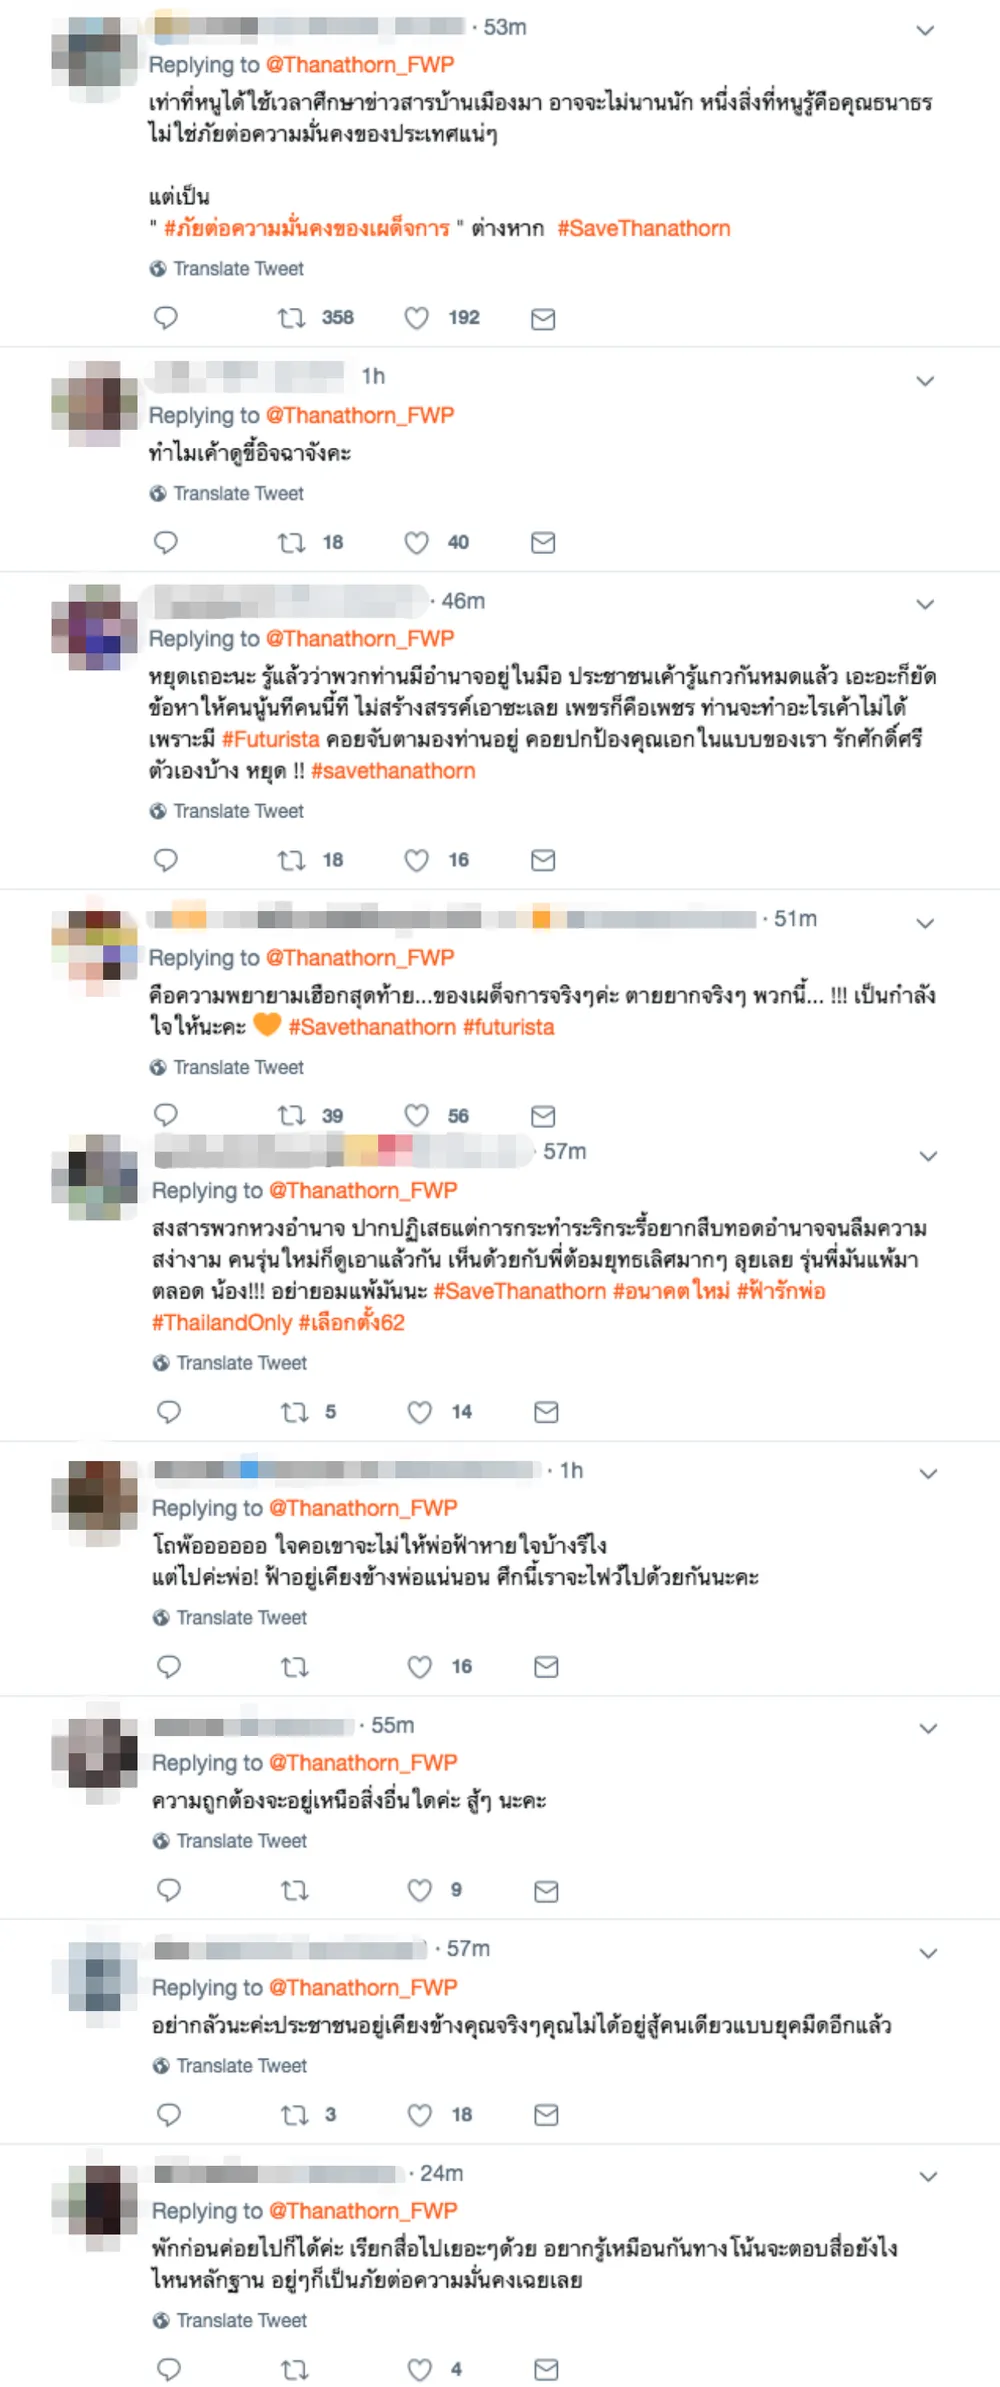The width and height of the screenshot is (1000, 2387).
Task: Expand more options on the 46m tweet
Action: point(926,604)
